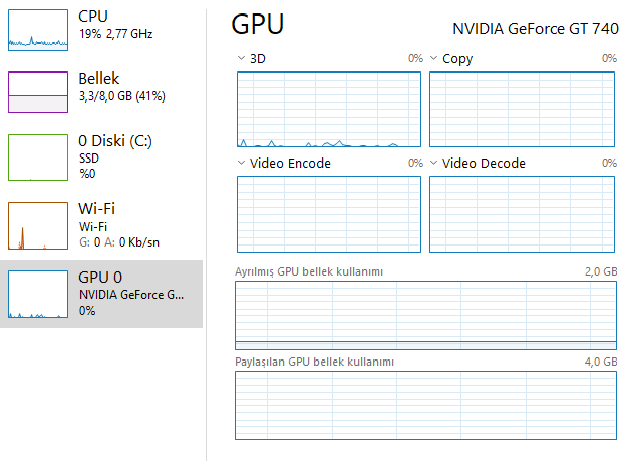Click the Bellek memory graph thumbnail
The width and height of the screenshot is (625, 461).
point(37,90)
